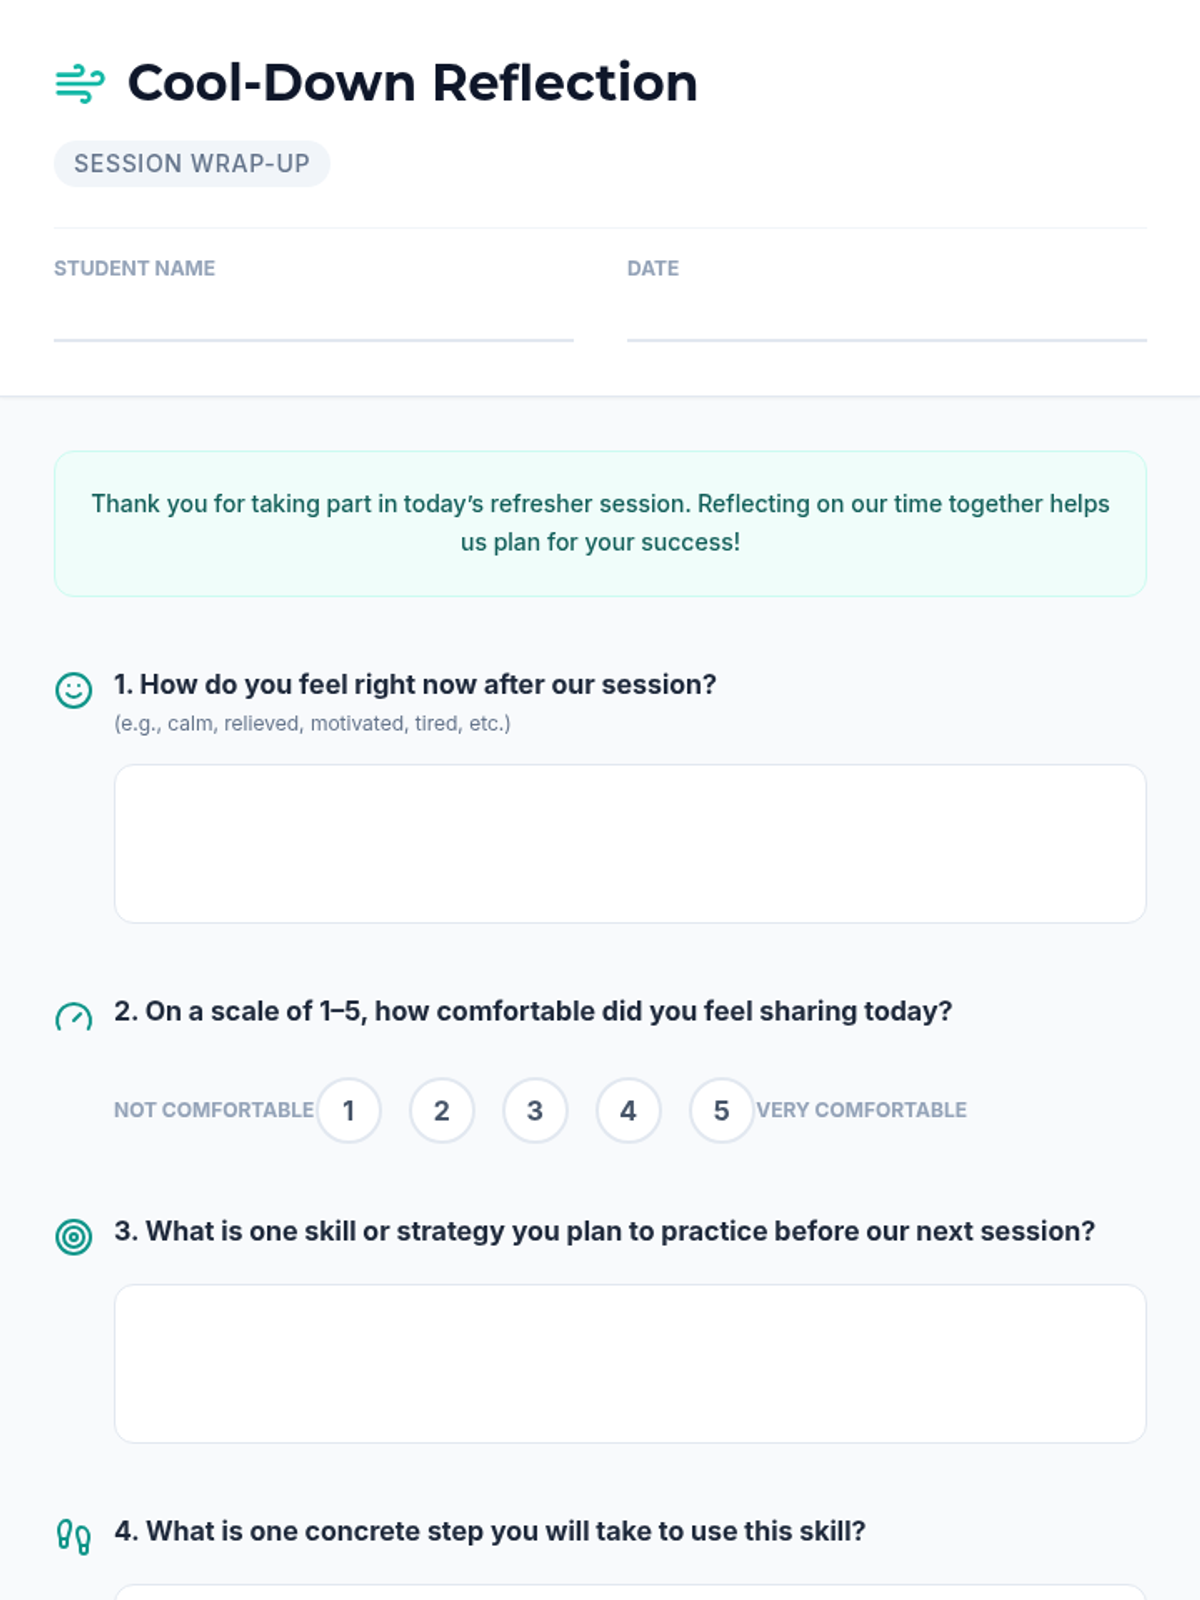
Task: Select comfort rating 5
Action: [x=721, y=1110]
